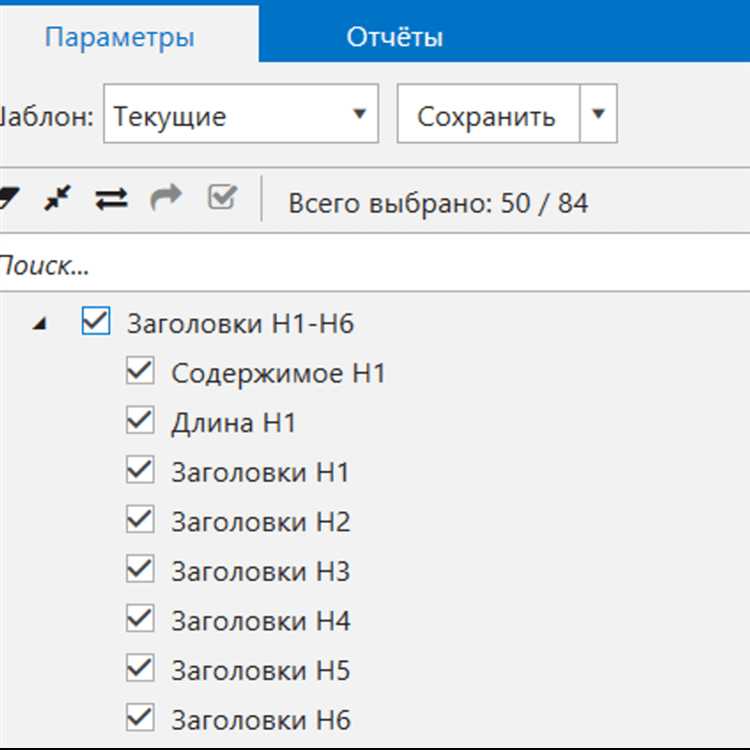Open the dropdown arrow beside Сохранить
Viewport: 750px width, 750px height.
tap(599, 114)
